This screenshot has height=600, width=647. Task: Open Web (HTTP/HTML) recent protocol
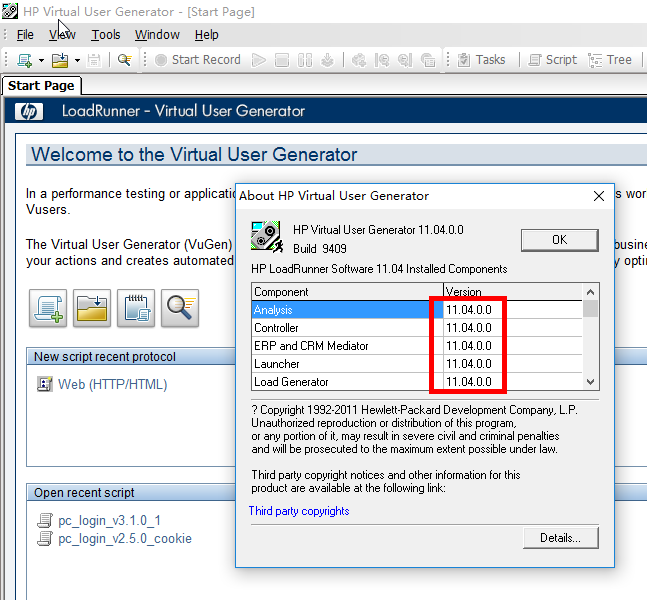[x=113, y=385]
